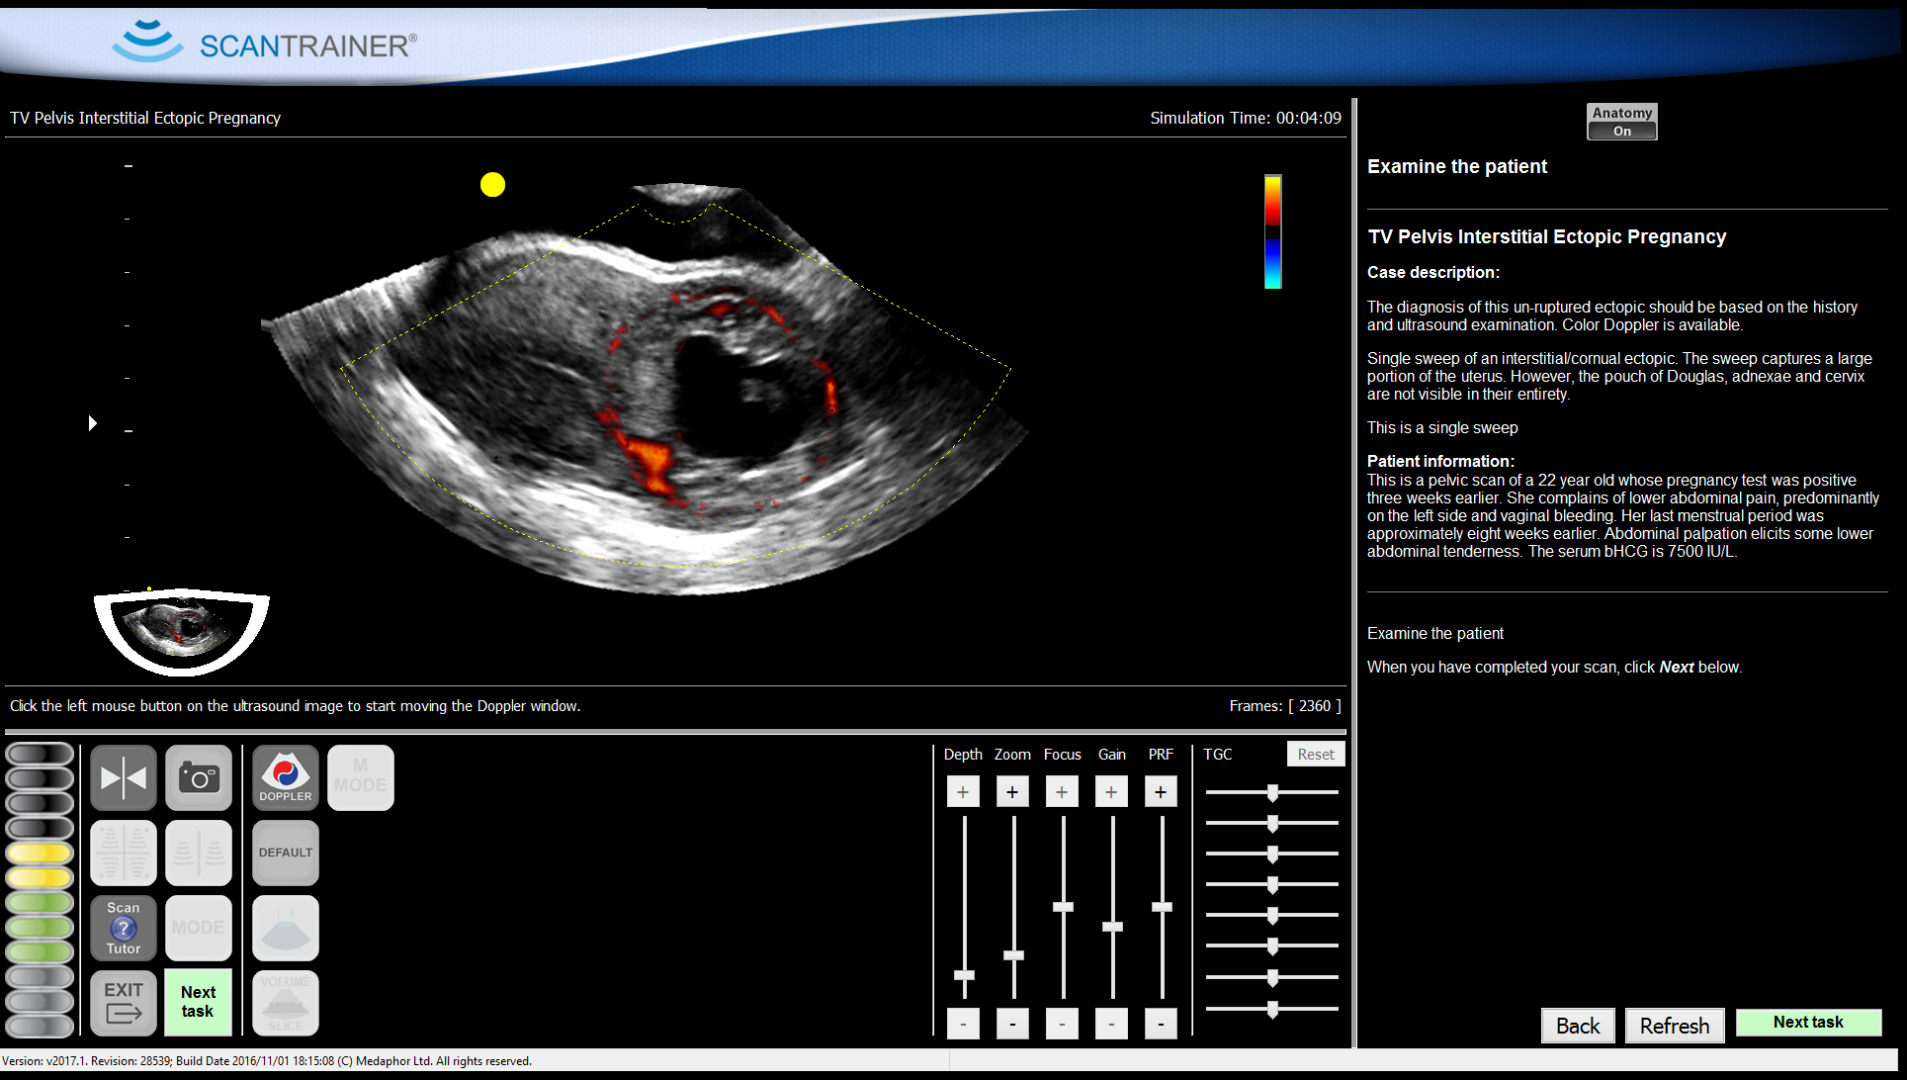Capture a snapshot with the camera icon
This screenshot has height=1080, width=1907.
(x=198, y=778)
